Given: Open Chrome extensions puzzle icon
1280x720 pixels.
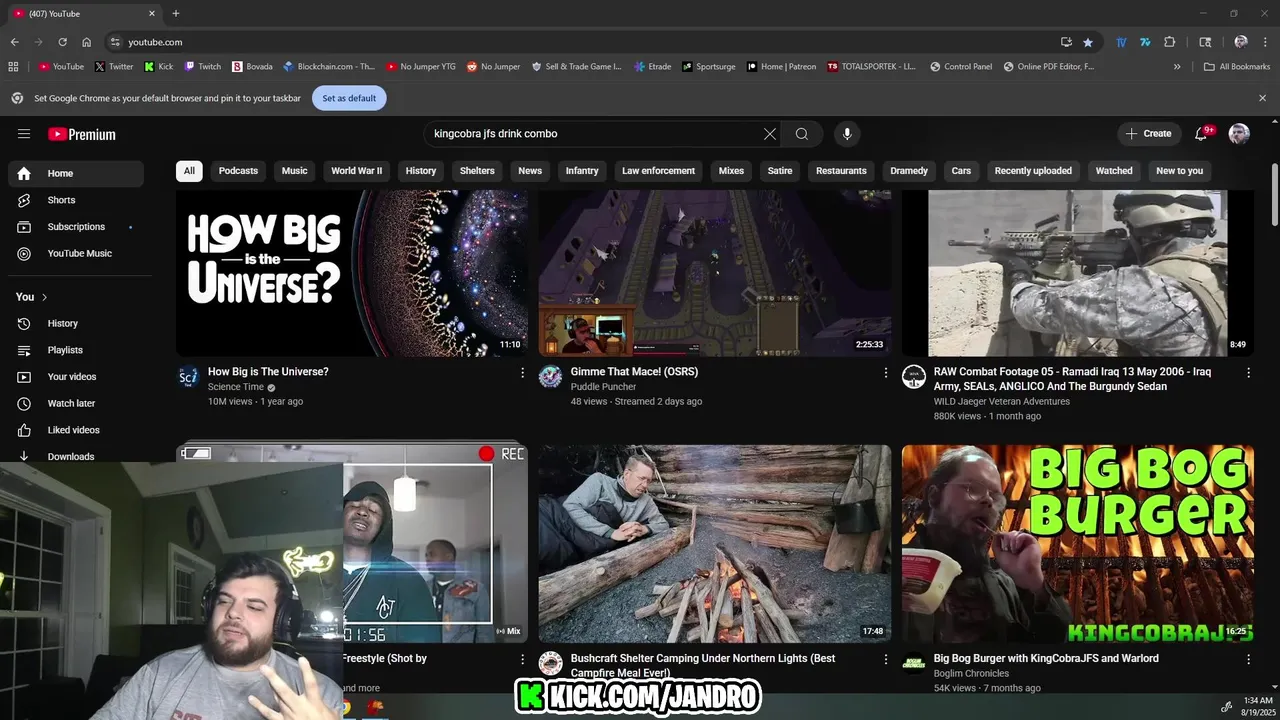Looking at the screenshot, I should click(1169, 42).
